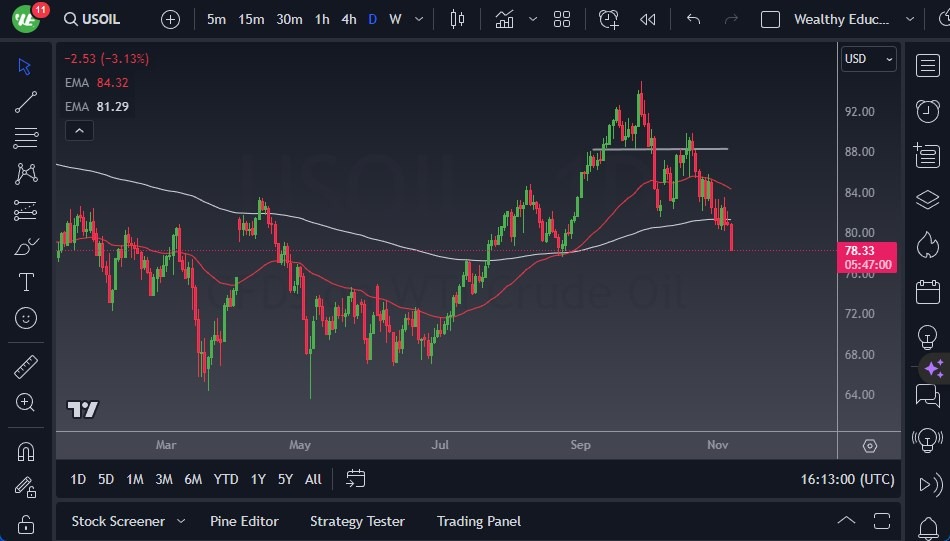Open the Fibonacci retracement tool
Viewport: 950px width, 541px height.
click(26, 137)
